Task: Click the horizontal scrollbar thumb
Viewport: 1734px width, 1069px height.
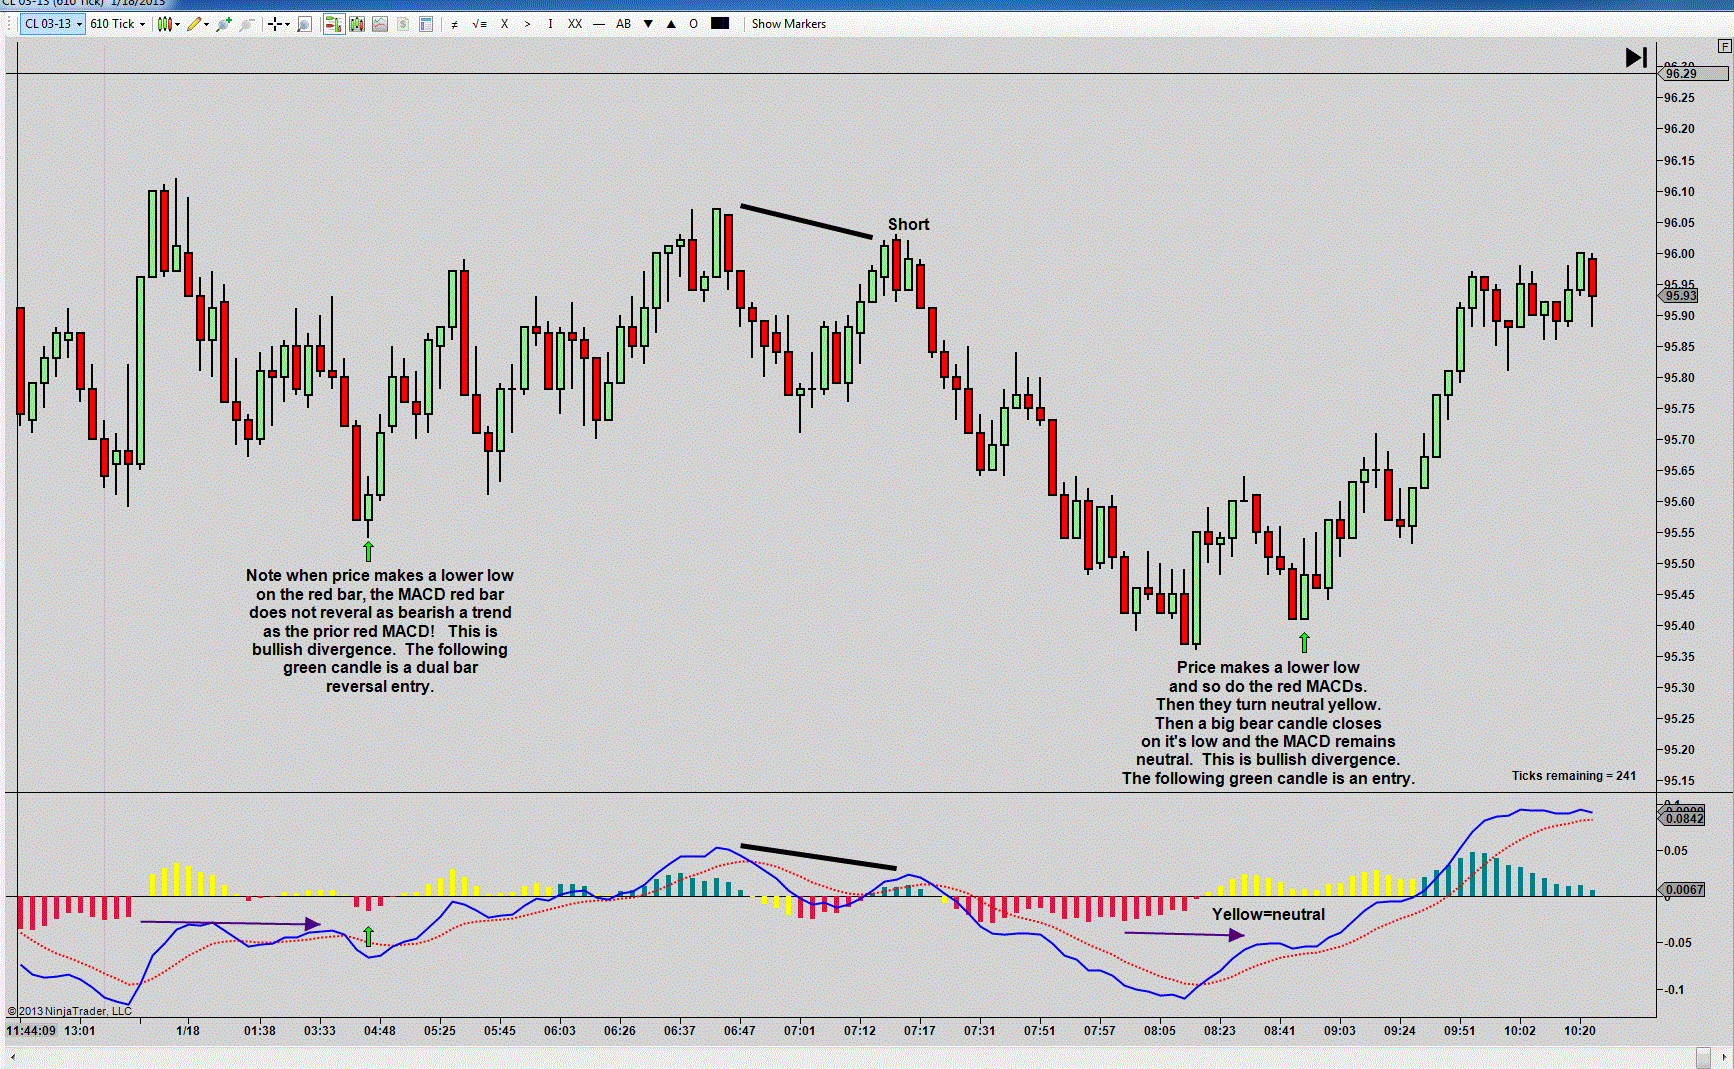Action: point(1703,1058)
